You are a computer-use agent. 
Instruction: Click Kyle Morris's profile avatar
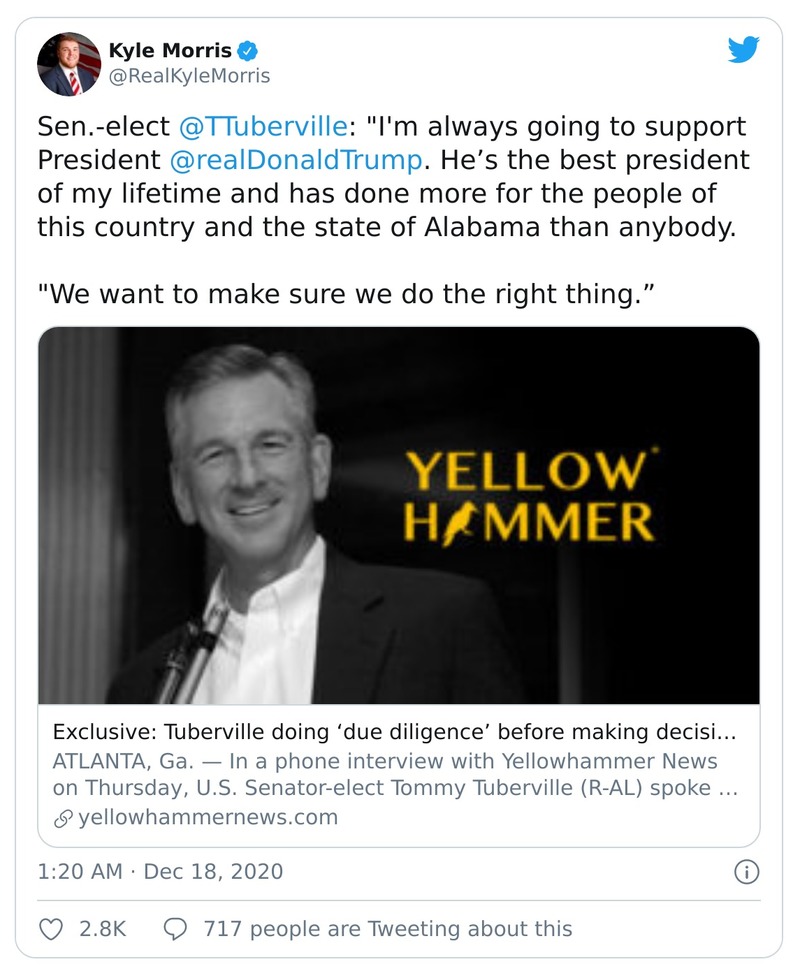pos(69,64)
